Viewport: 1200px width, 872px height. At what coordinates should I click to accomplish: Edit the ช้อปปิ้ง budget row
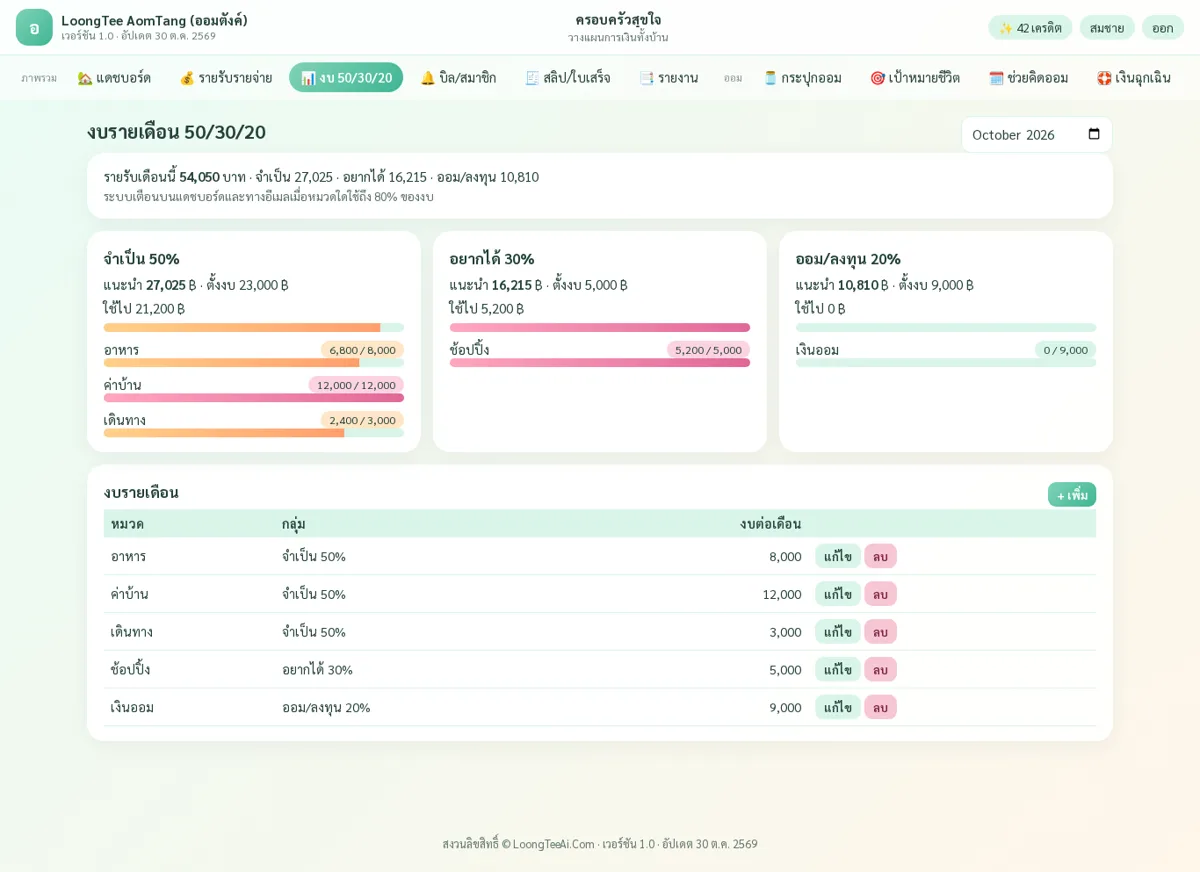point(838,669)
